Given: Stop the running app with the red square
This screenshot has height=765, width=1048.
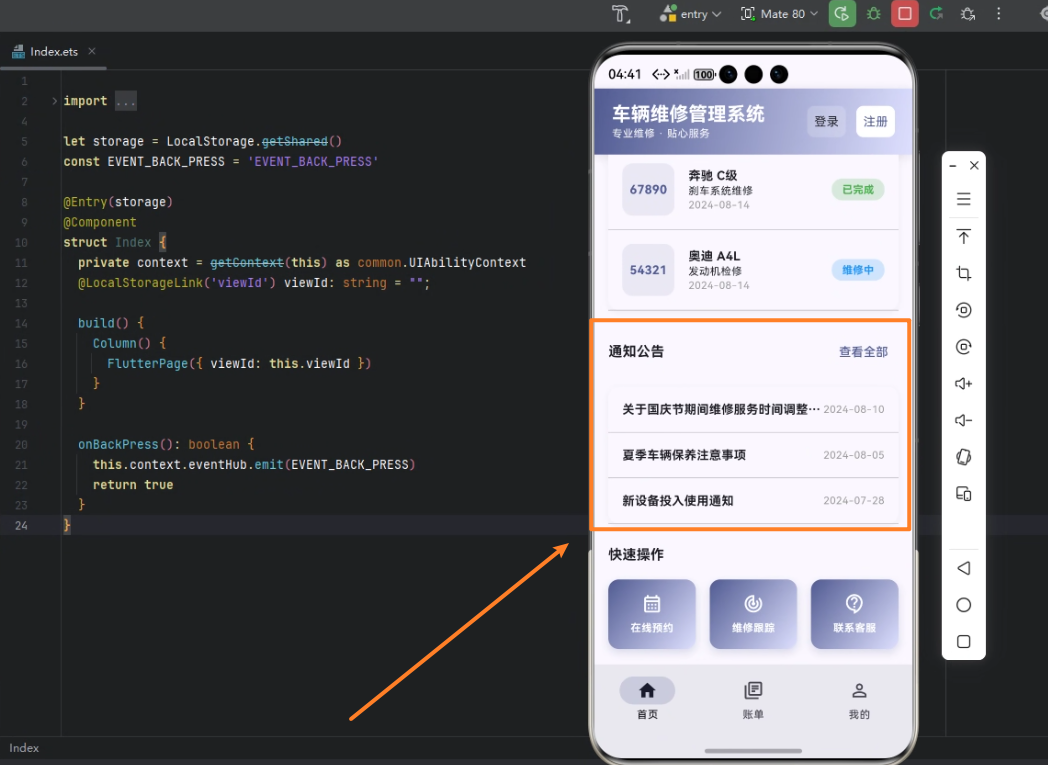Looking at the screenshot, I should [x=904, y=14].
